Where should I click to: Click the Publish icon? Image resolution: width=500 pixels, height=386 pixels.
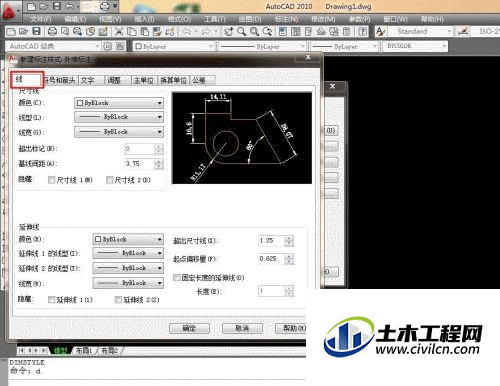point(78,32)
